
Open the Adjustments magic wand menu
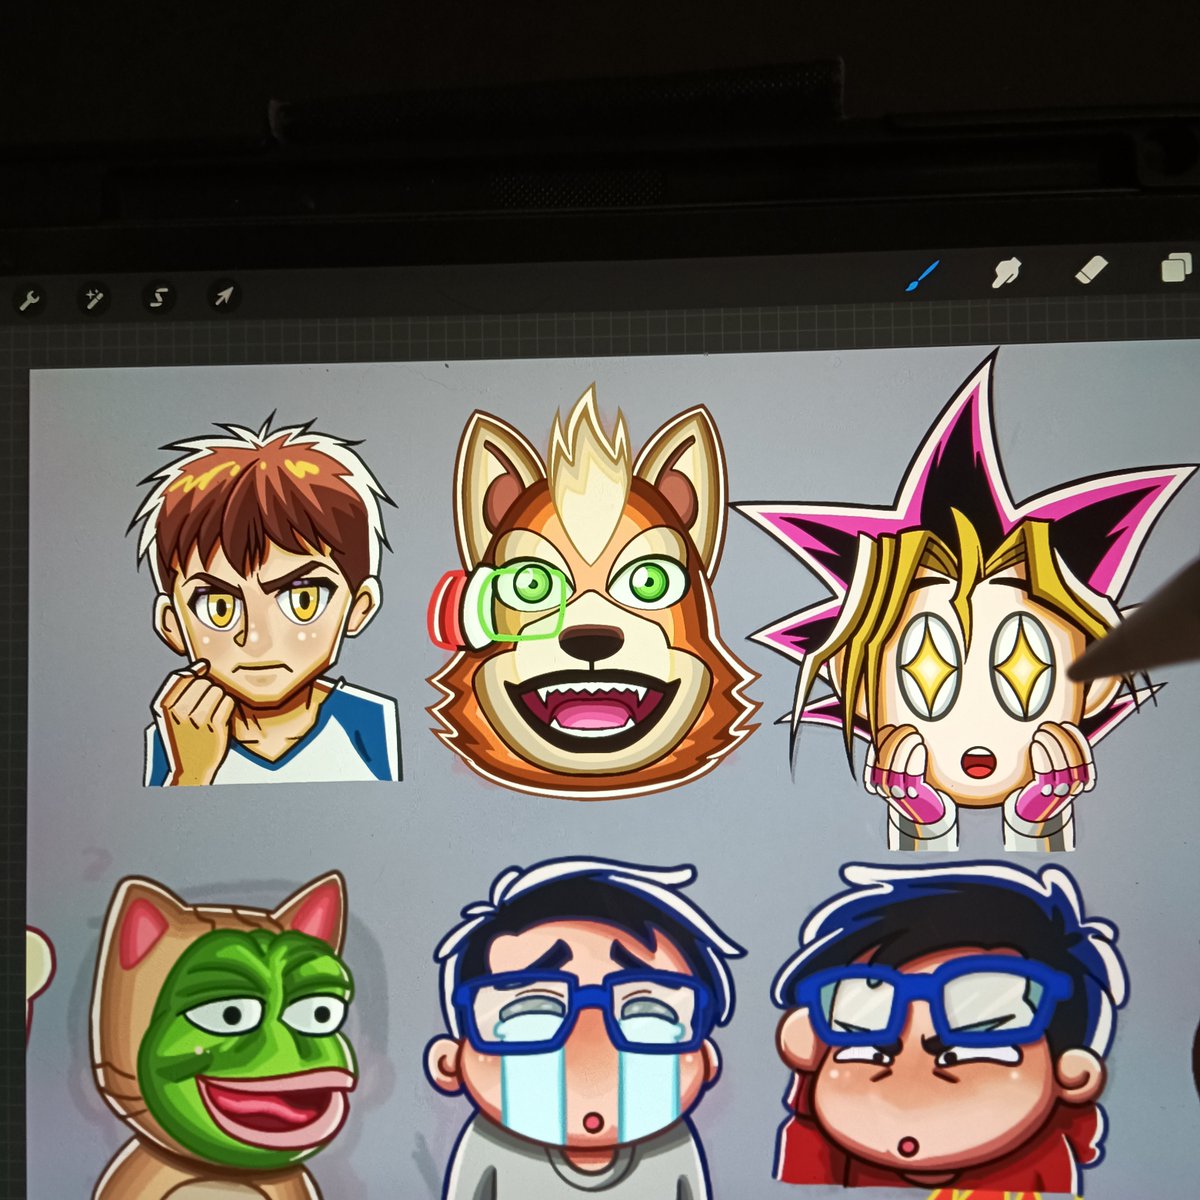(95, 298)
